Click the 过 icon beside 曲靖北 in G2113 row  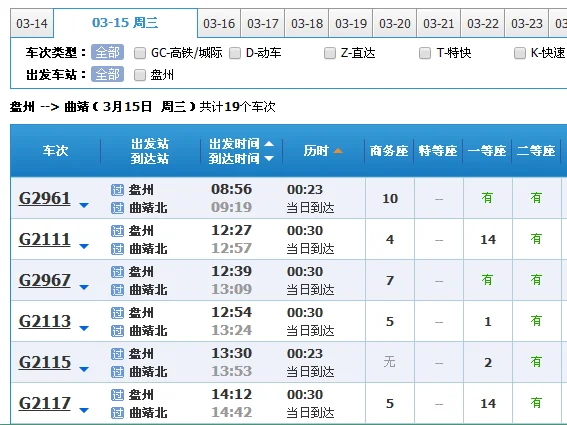pyautogui.click(x=117, y=331)
